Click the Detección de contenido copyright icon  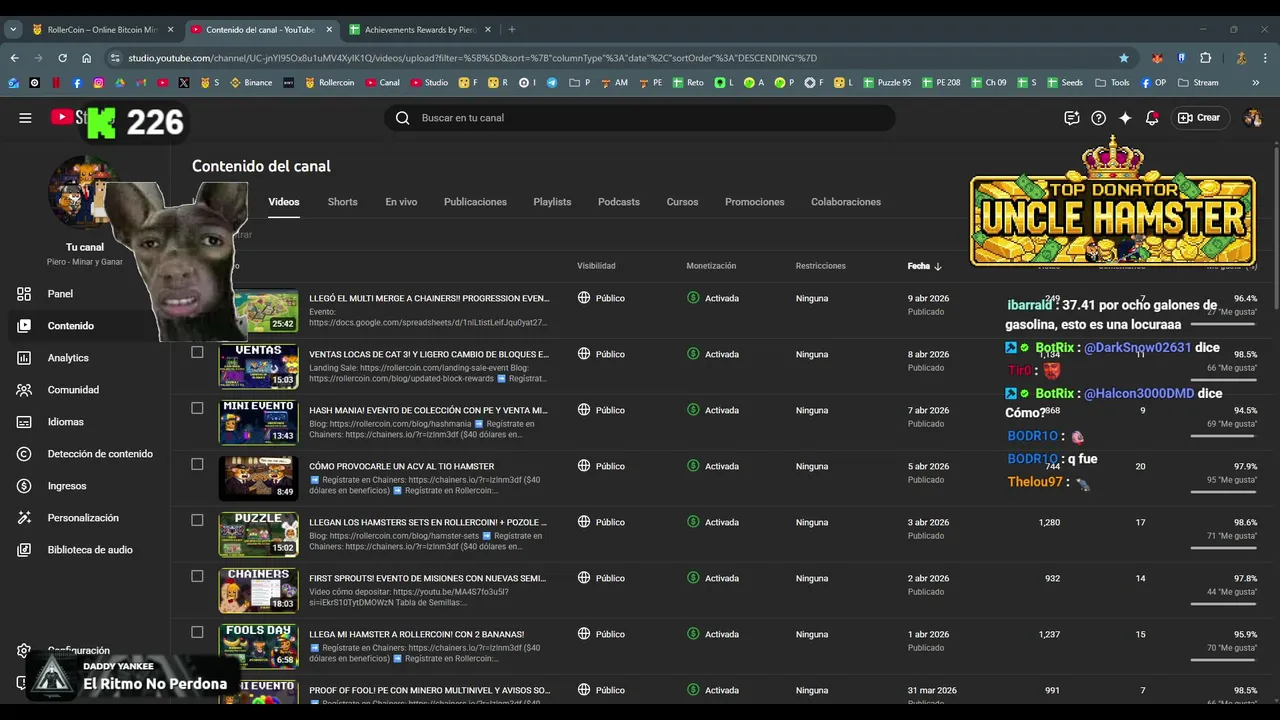tap(24, 454)
